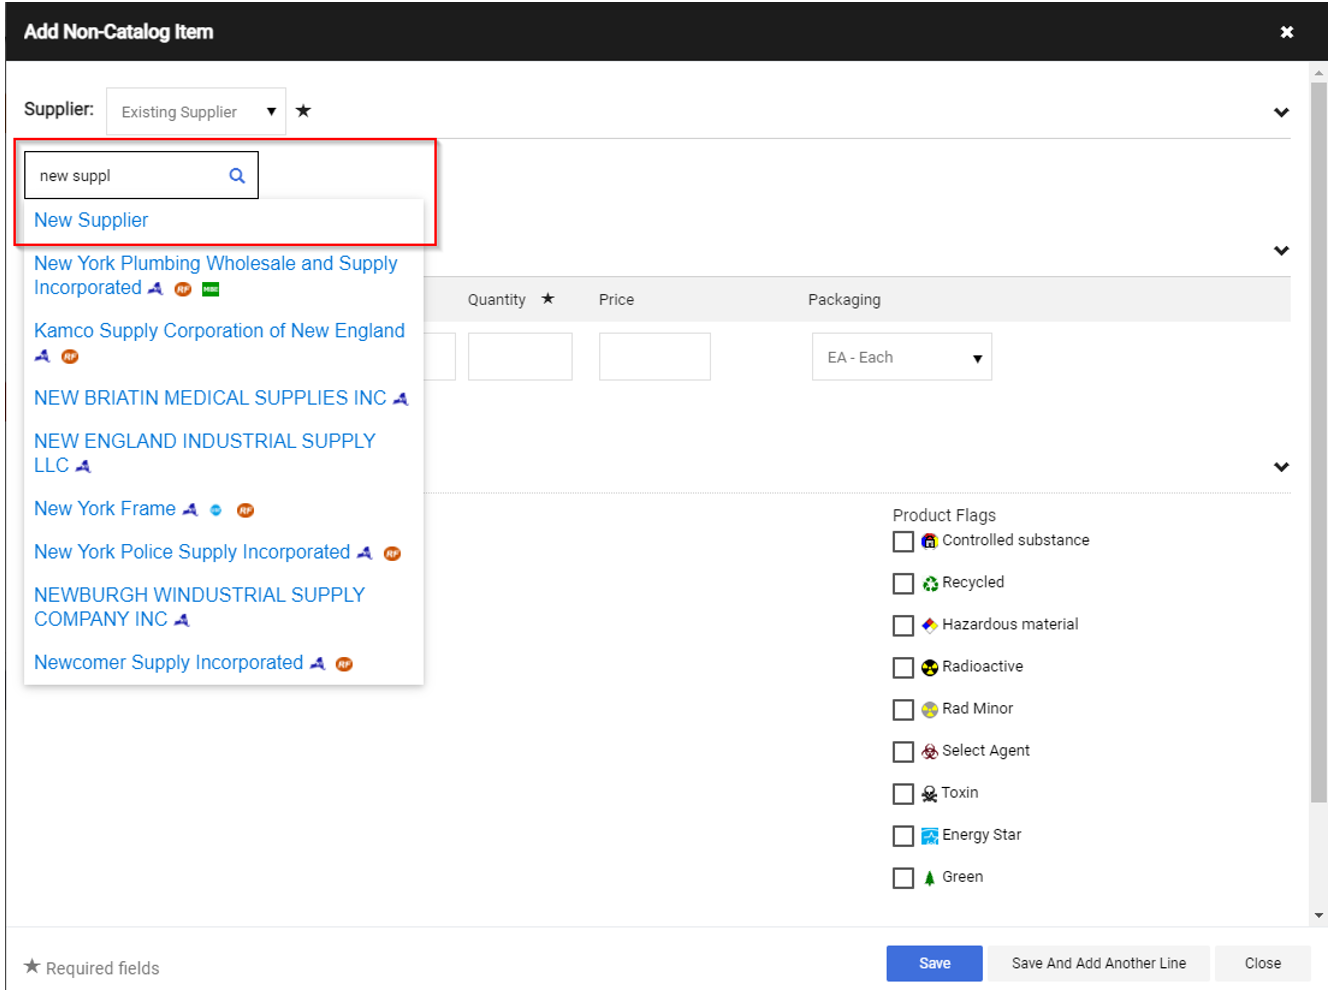Click the orange badge beside Kamco Supply Corporation
This screenshot has width=1332, height=991.
[x=70, y=357]
